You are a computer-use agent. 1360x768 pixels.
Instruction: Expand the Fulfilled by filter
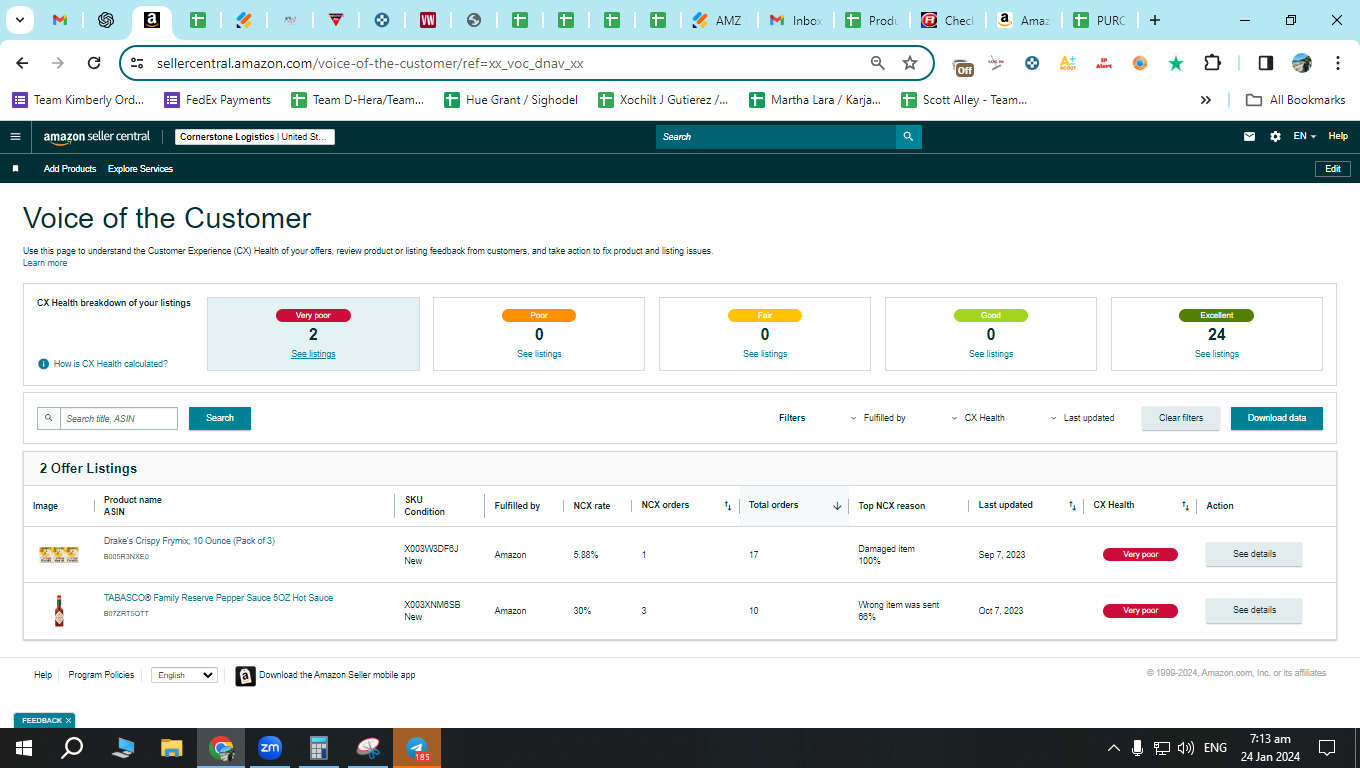(878, 418)
